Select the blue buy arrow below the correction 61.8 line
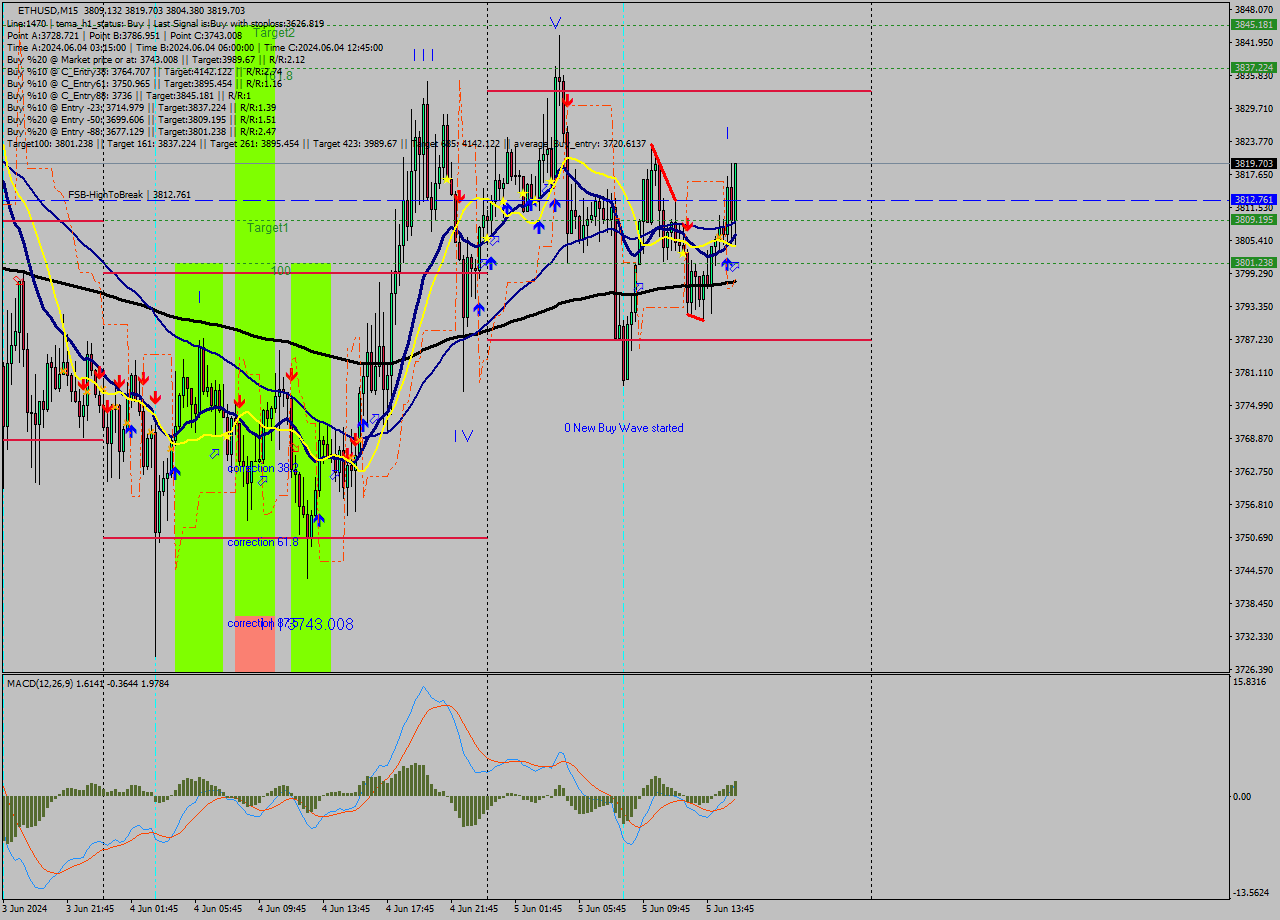 [319, 518]
